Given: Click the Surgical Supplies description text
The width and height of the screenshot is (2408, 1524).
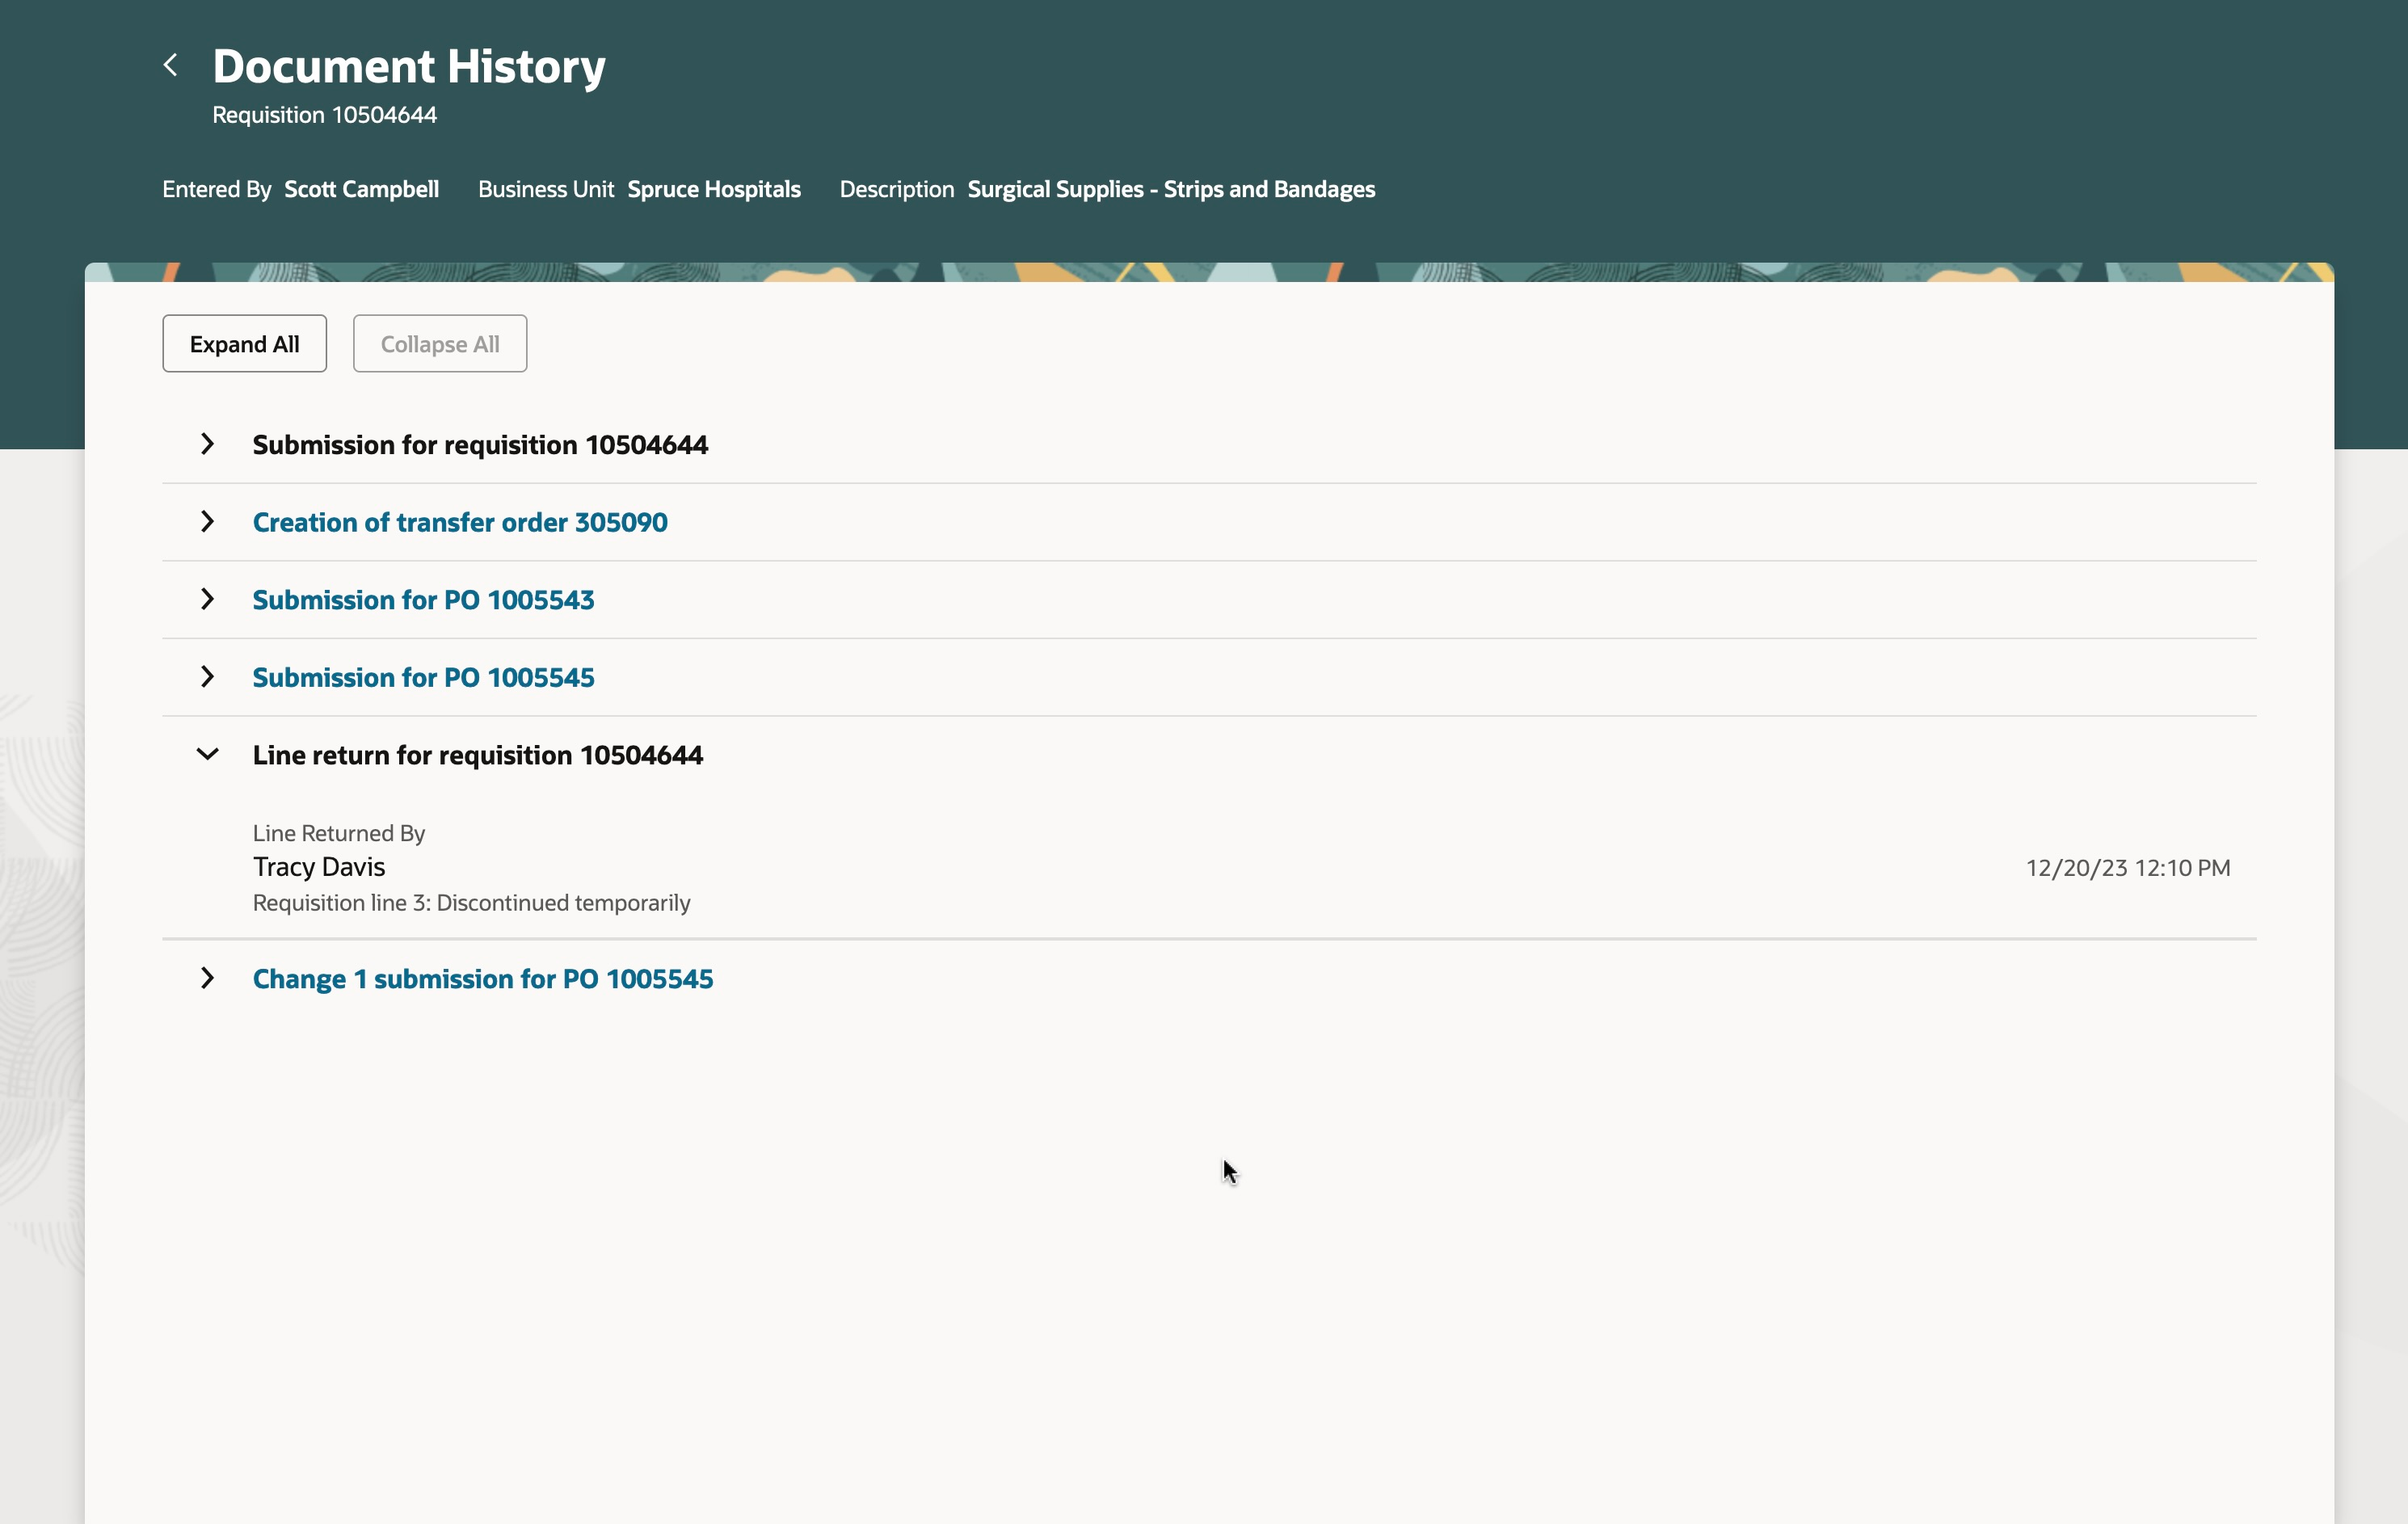Looking at the screenshot, I should [1170, 189].
